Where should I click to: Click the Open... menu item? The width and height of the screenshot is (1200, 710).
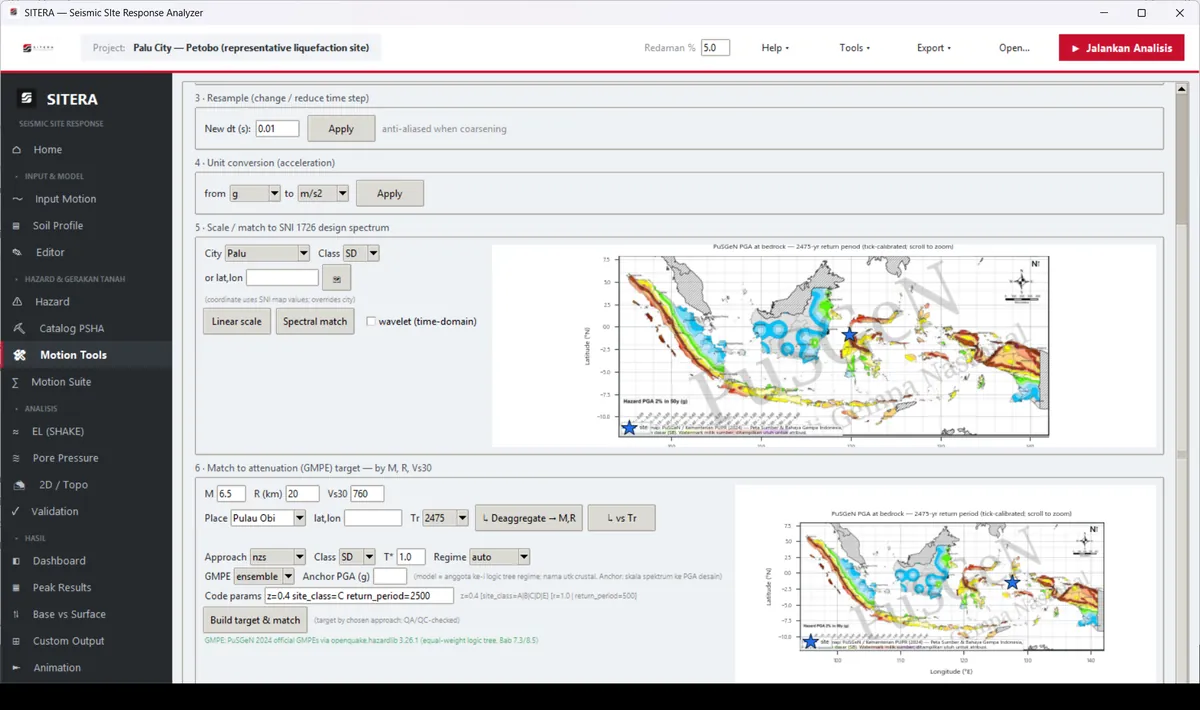tap(1014, 48)
